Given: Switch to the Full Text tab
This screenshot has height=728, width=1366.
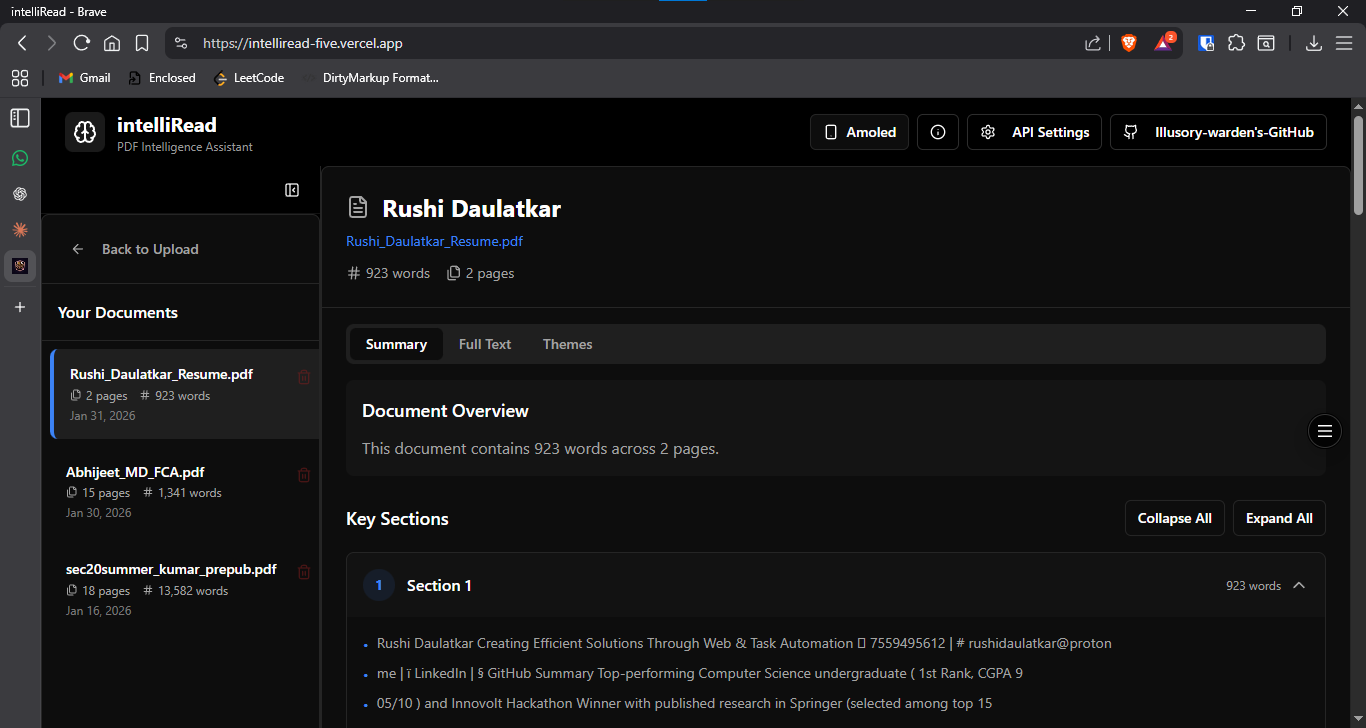Looking at the screenshot, I should pyautogui.click(x=484, y=343).
